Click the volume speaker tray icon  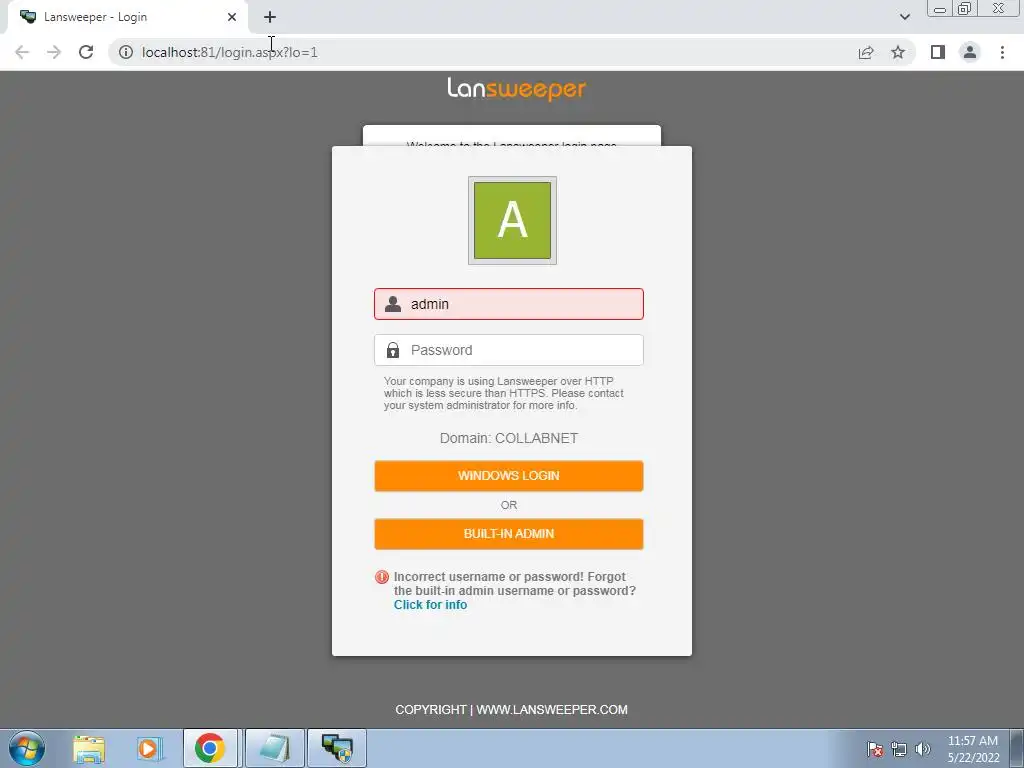click(x=923, y=749)
